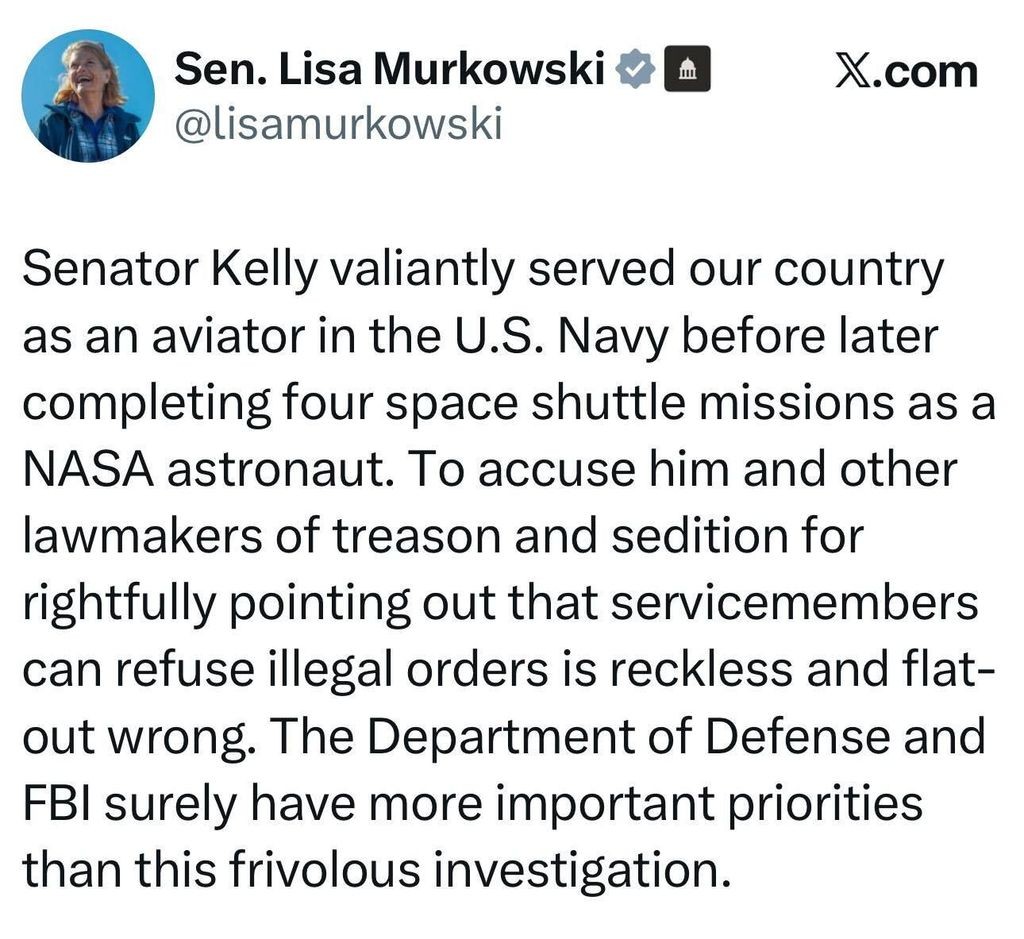Click the display name Sen. Lisa Murkowski
1024x939 pixels.
click(x=391, y=70)
